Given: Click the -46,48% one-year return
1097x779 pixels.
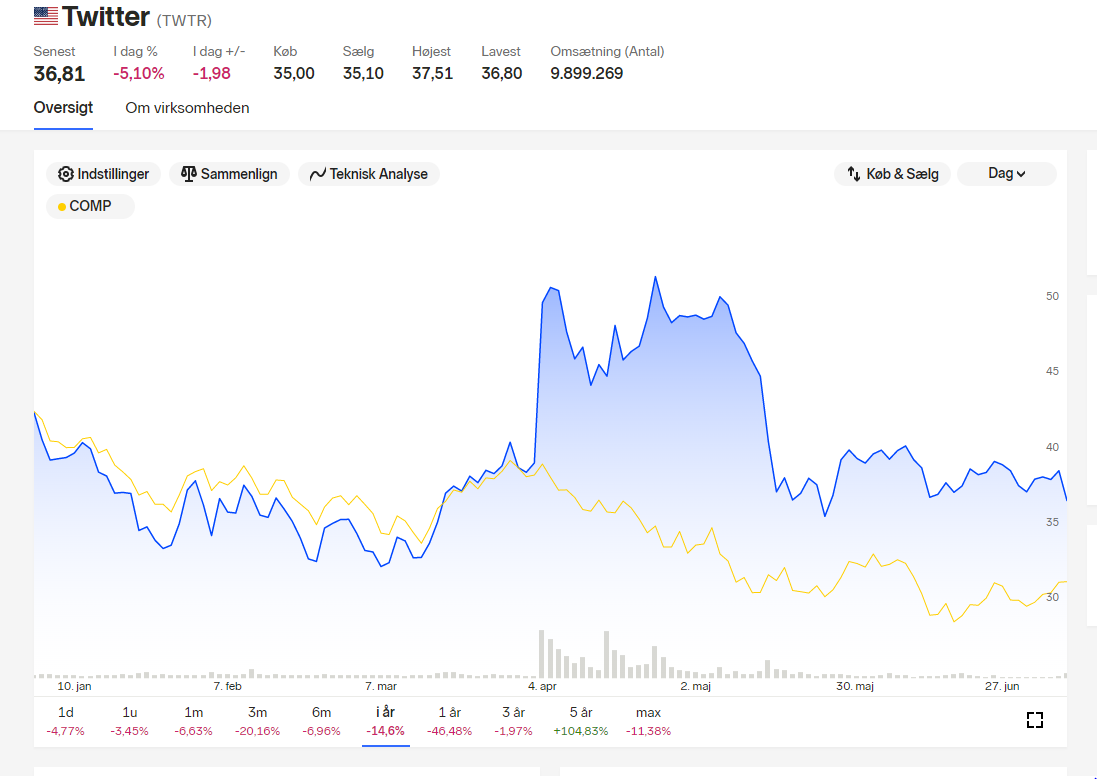Looking at the screenshot, I should tap(450, 731).
